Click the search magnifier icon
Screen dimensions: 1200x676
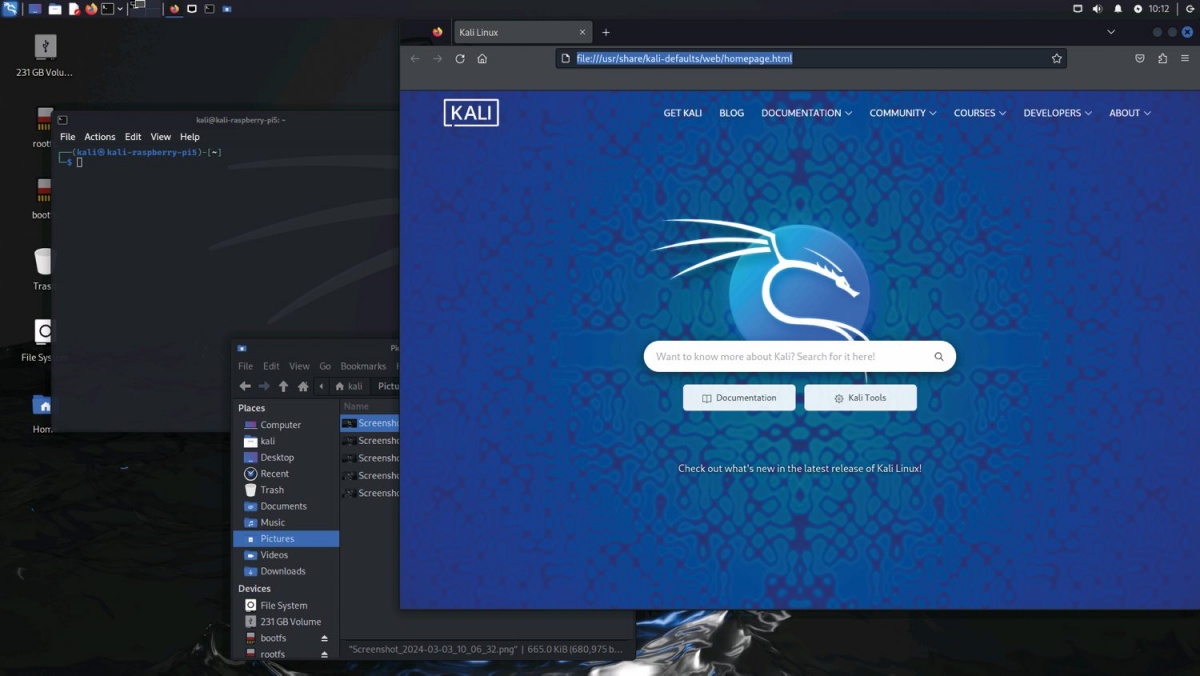coord(939,356)
